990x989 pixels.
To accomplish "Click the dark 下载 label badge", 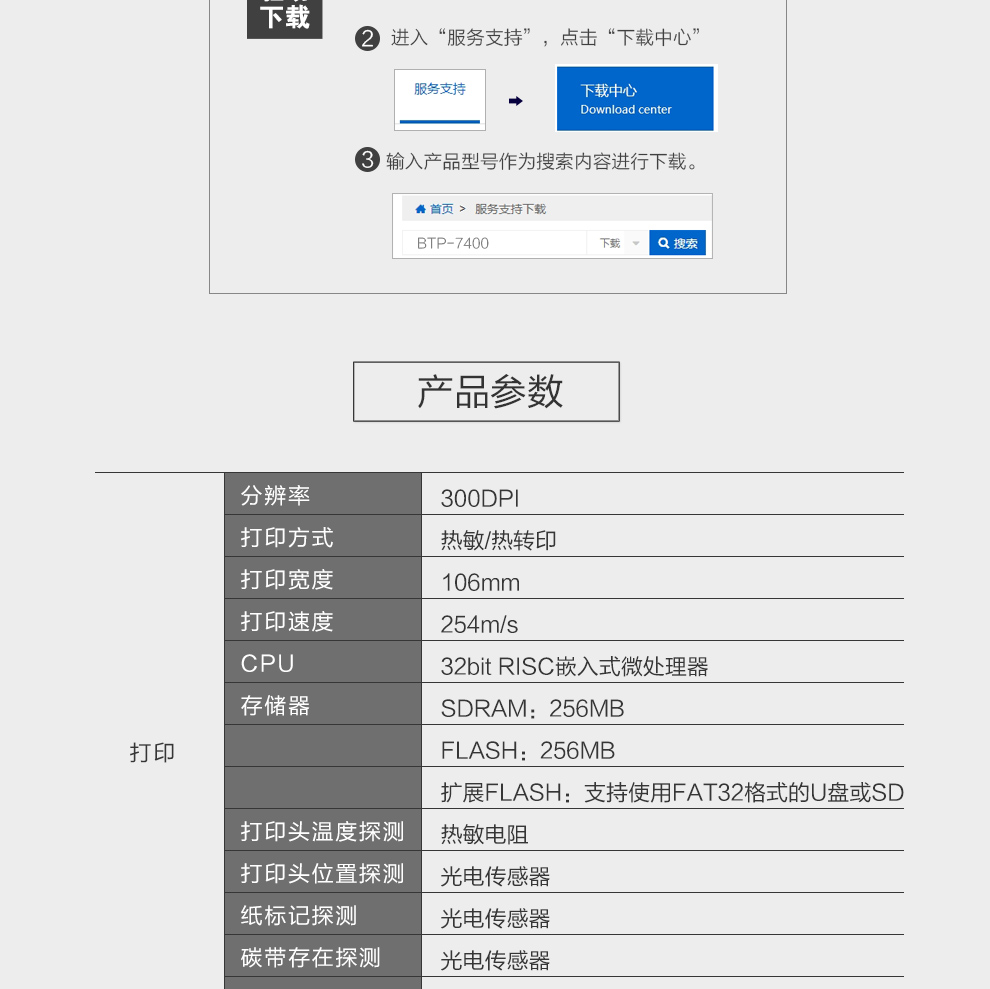I will [x=285, y=18].
